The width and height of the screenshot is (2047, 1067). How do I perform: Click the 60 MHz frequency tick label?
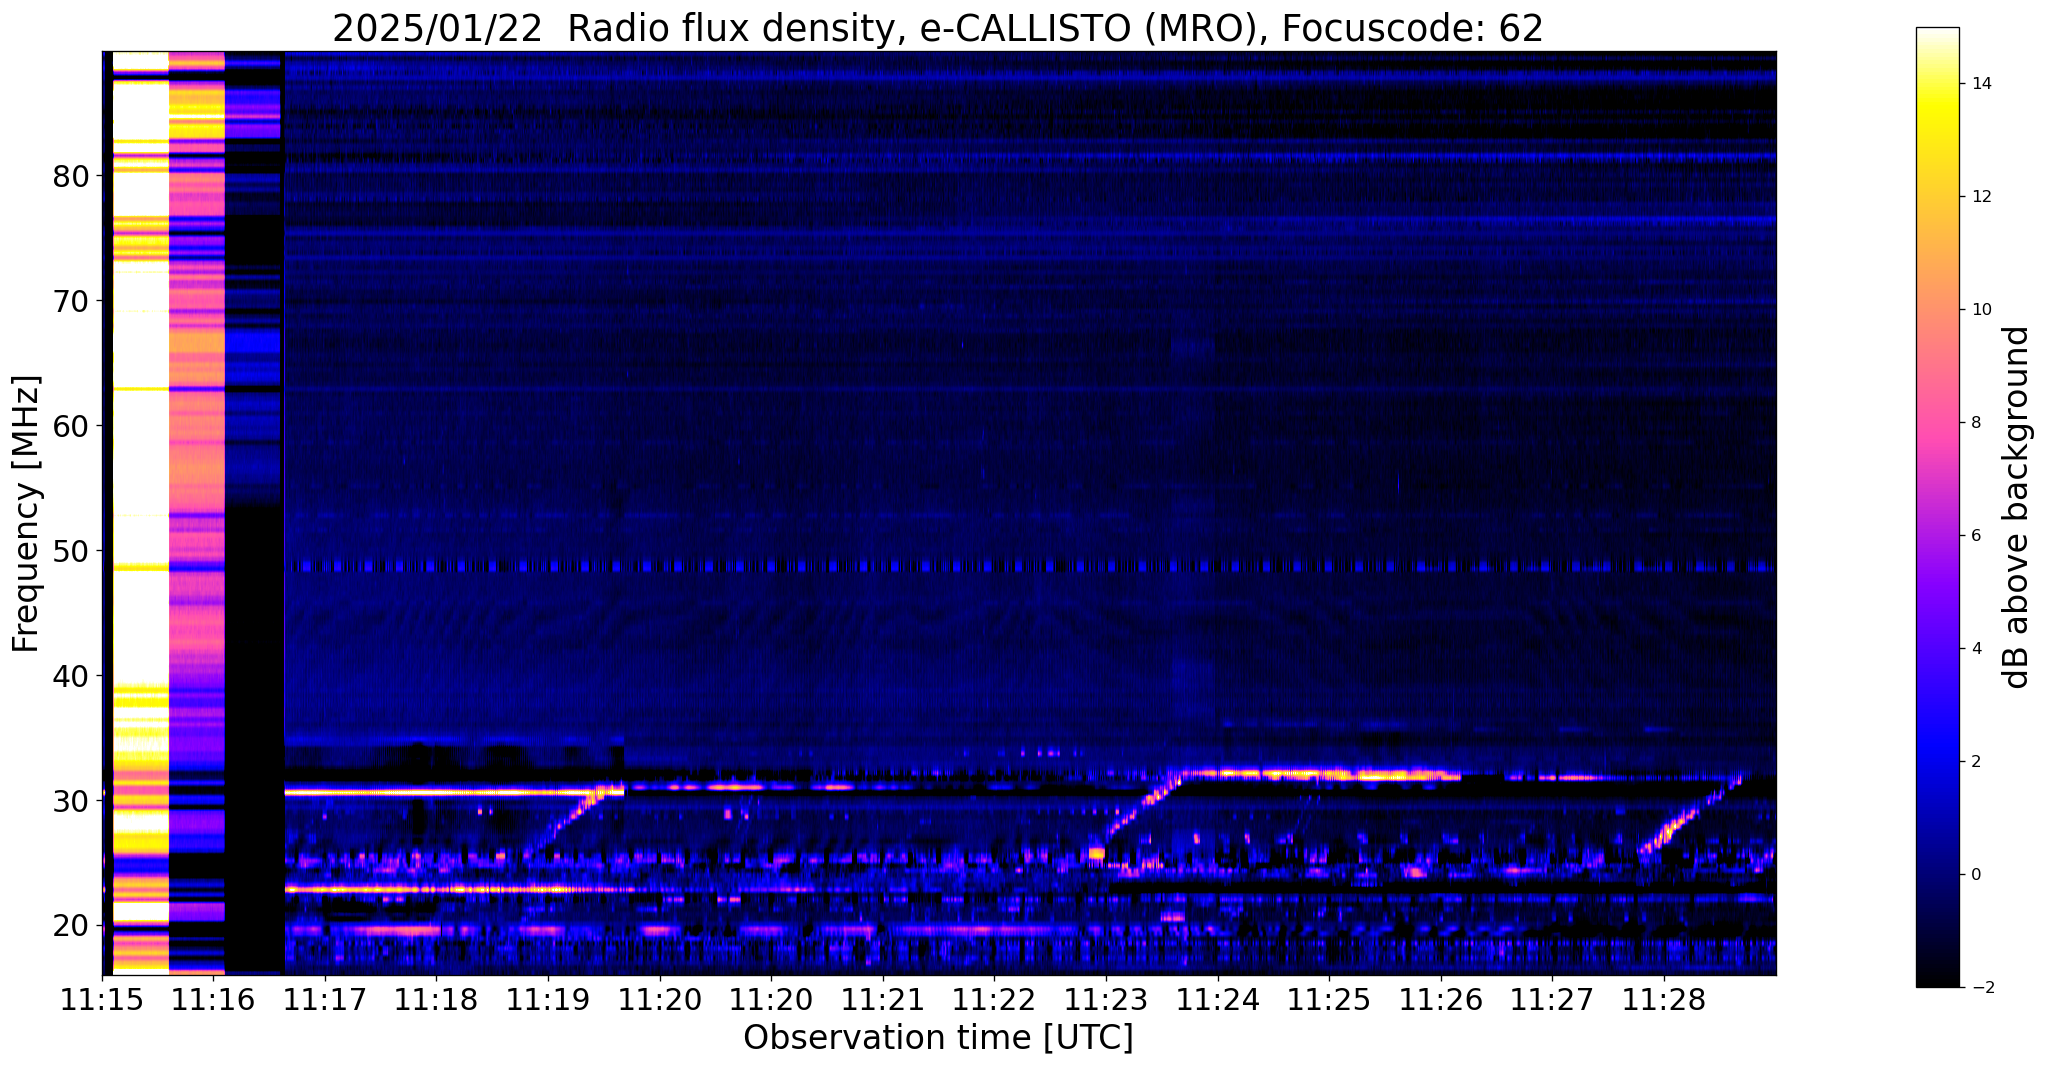coord(71,426)
